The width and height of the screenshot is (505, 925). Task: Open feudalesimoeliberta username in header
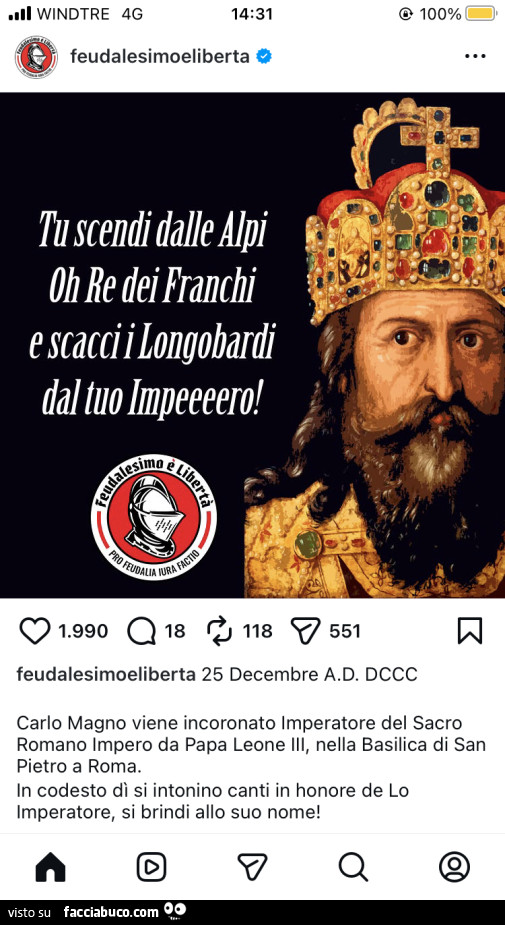coord(159,57)
